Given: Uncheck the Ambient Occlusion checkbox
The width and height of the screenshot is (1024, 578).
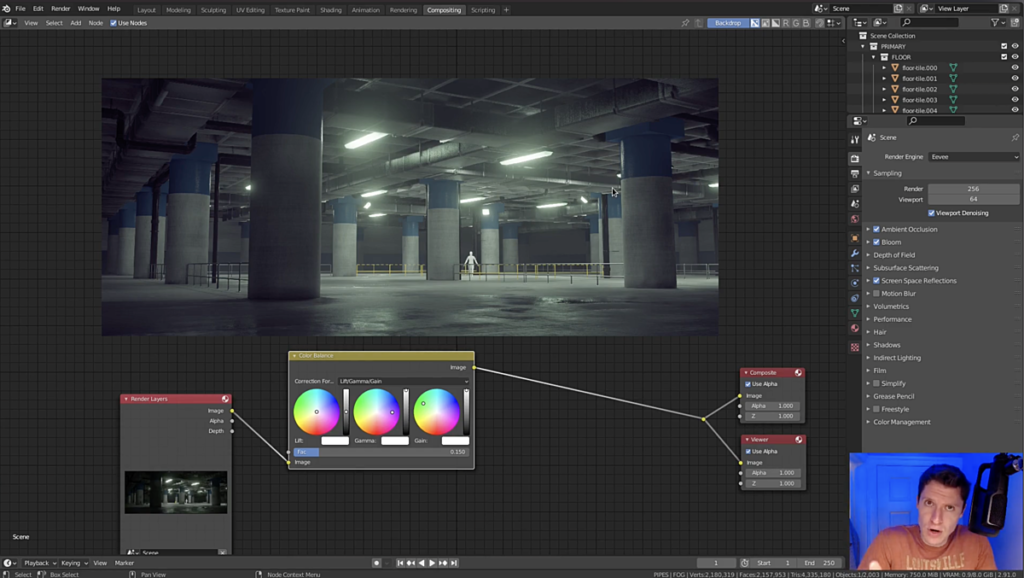Looking at the screenshot, I should point(876,229).
